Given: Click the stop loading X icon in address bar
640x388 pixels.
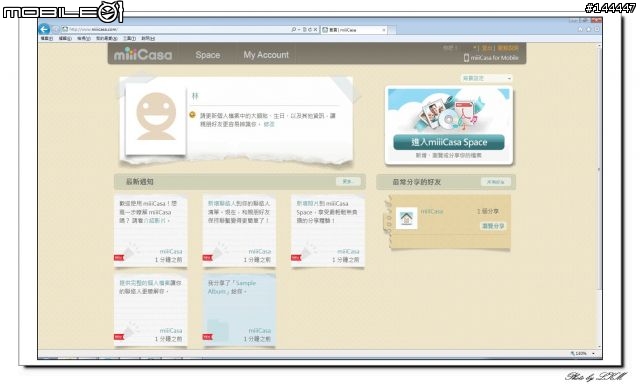Looking at the screenshot, I should [x=315, y=30].
